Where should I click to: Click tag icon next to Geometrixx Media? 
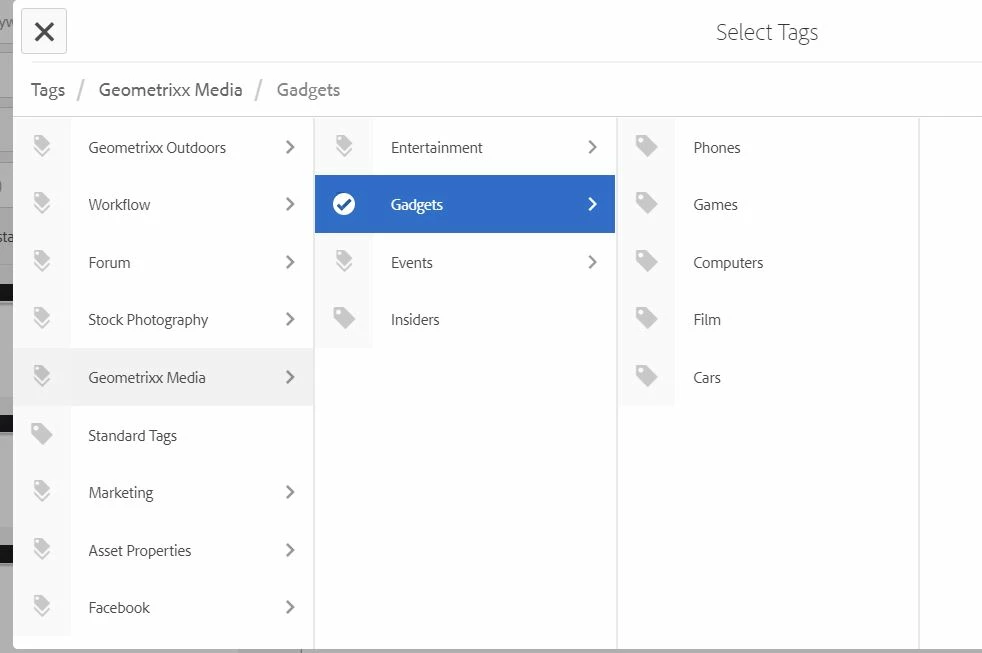pos(42,376)
